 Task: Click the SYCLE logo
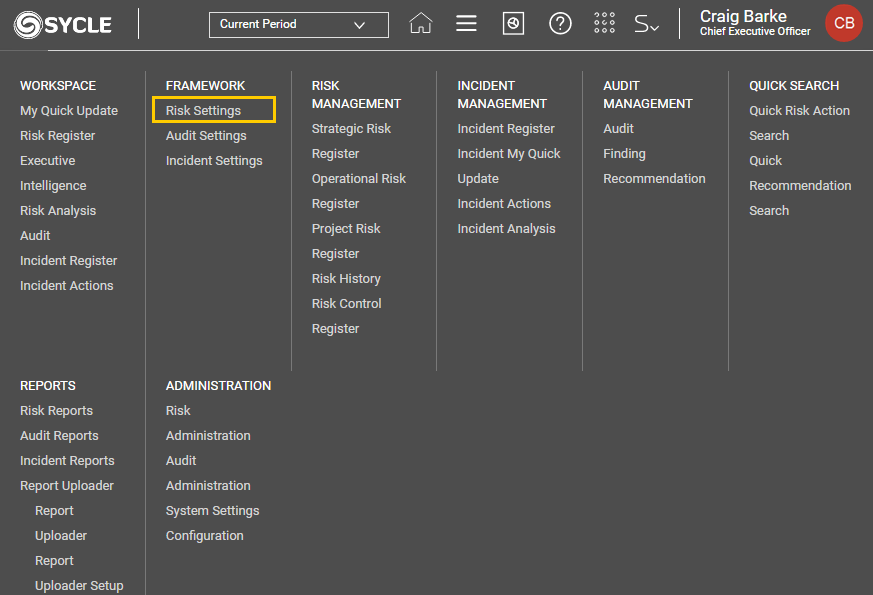(x=63, y=24)
